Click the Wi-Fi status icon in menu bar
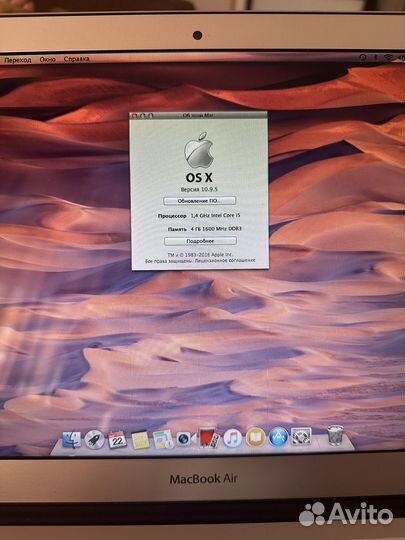Screen dimensions: 405x540 click(389, 58)
